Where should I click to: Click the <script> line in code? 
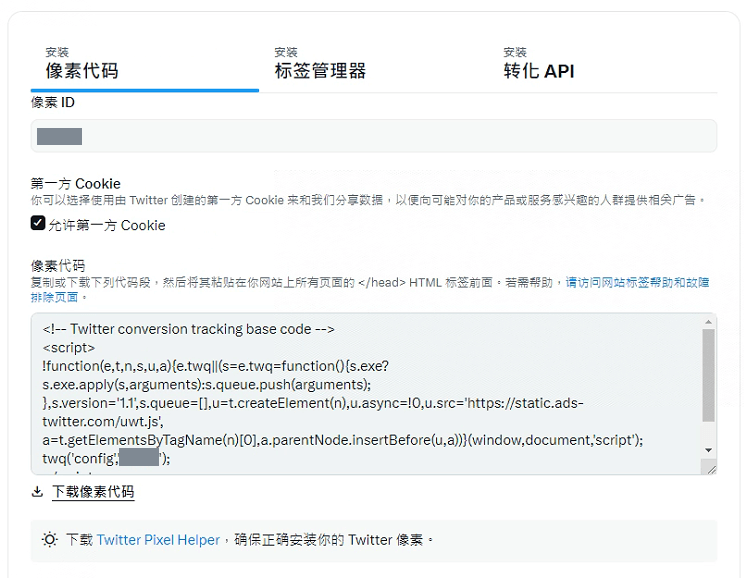69,348
